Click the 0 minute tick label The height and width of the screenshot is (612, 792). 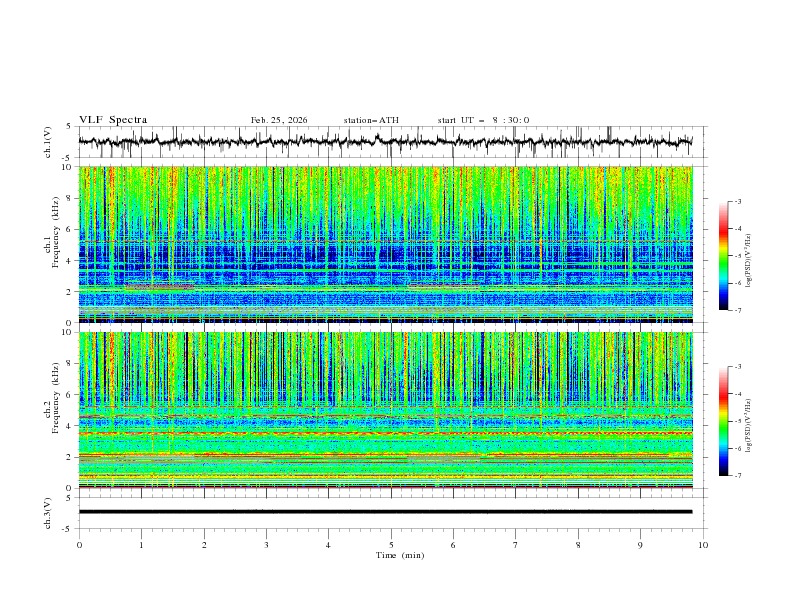click(79, 546)
